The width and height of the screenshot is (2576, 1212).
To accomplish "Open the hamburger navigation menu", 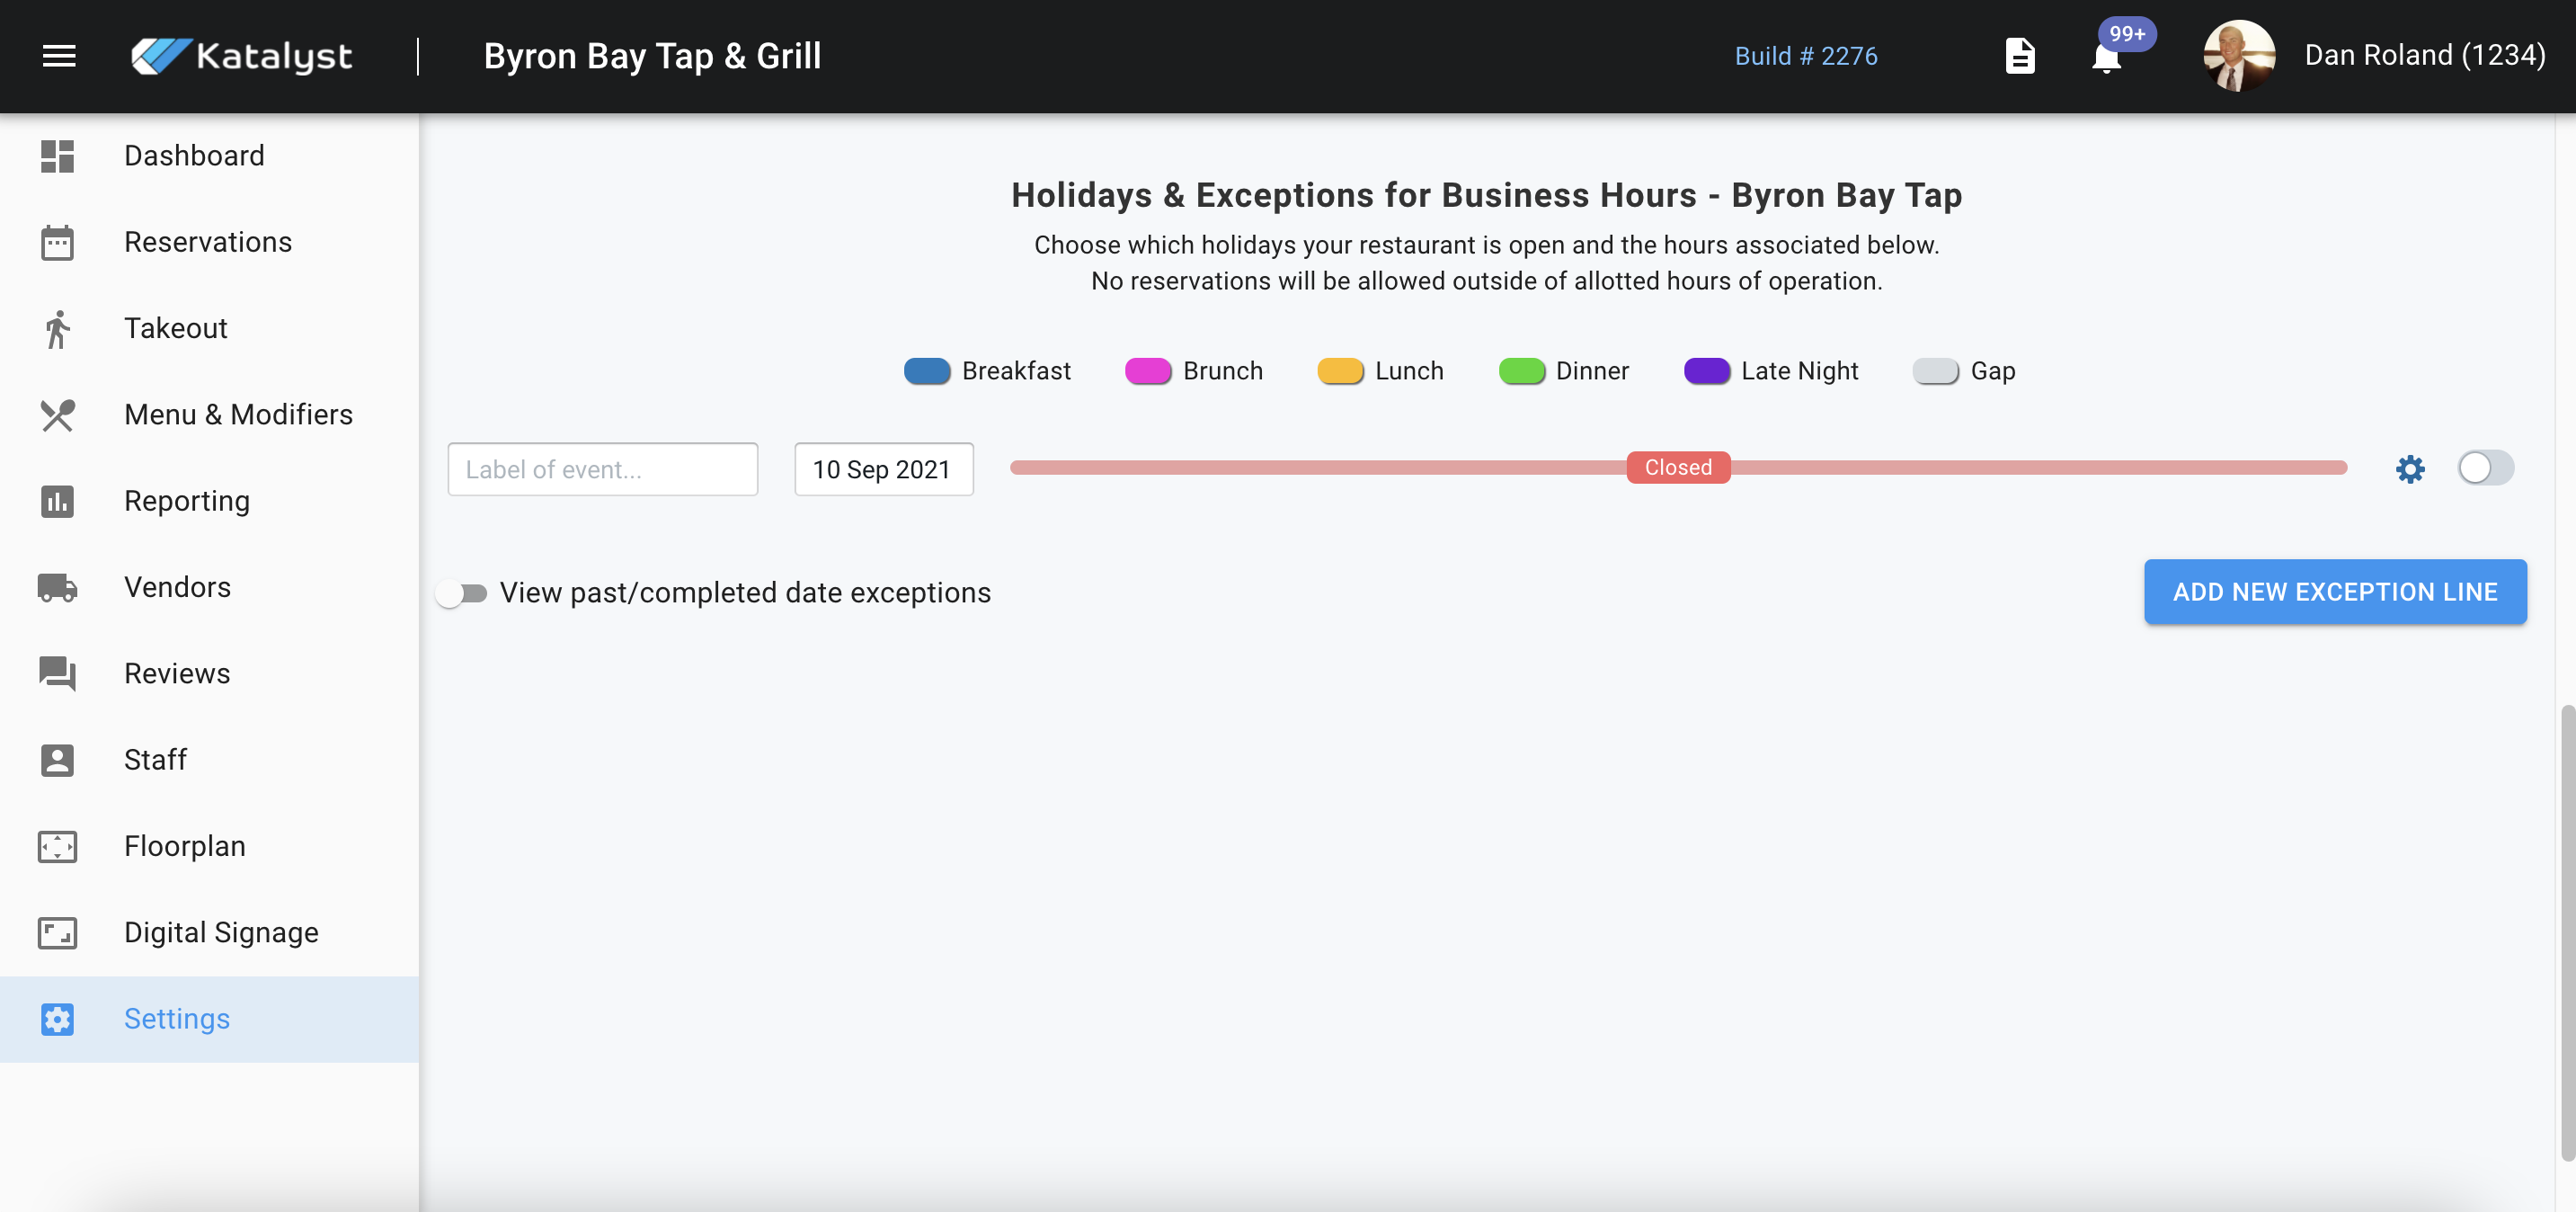I will (59, 56).
